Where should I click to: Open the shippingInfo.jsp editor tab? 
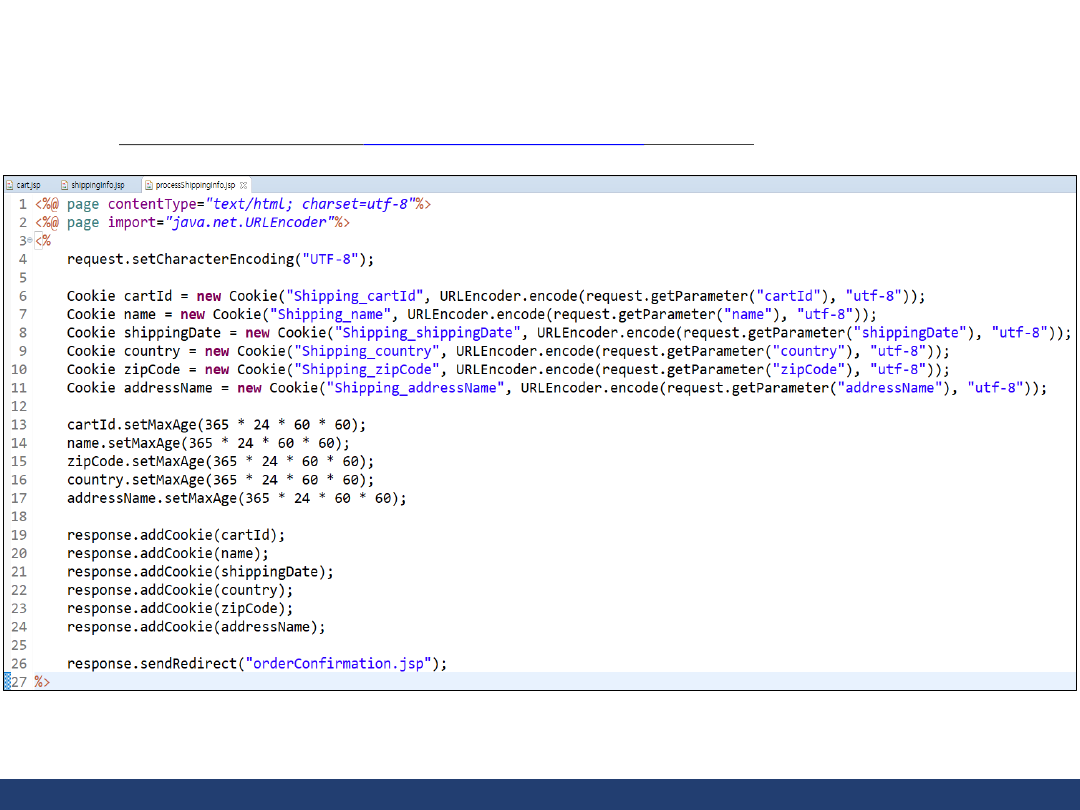(x=97, y=185)
